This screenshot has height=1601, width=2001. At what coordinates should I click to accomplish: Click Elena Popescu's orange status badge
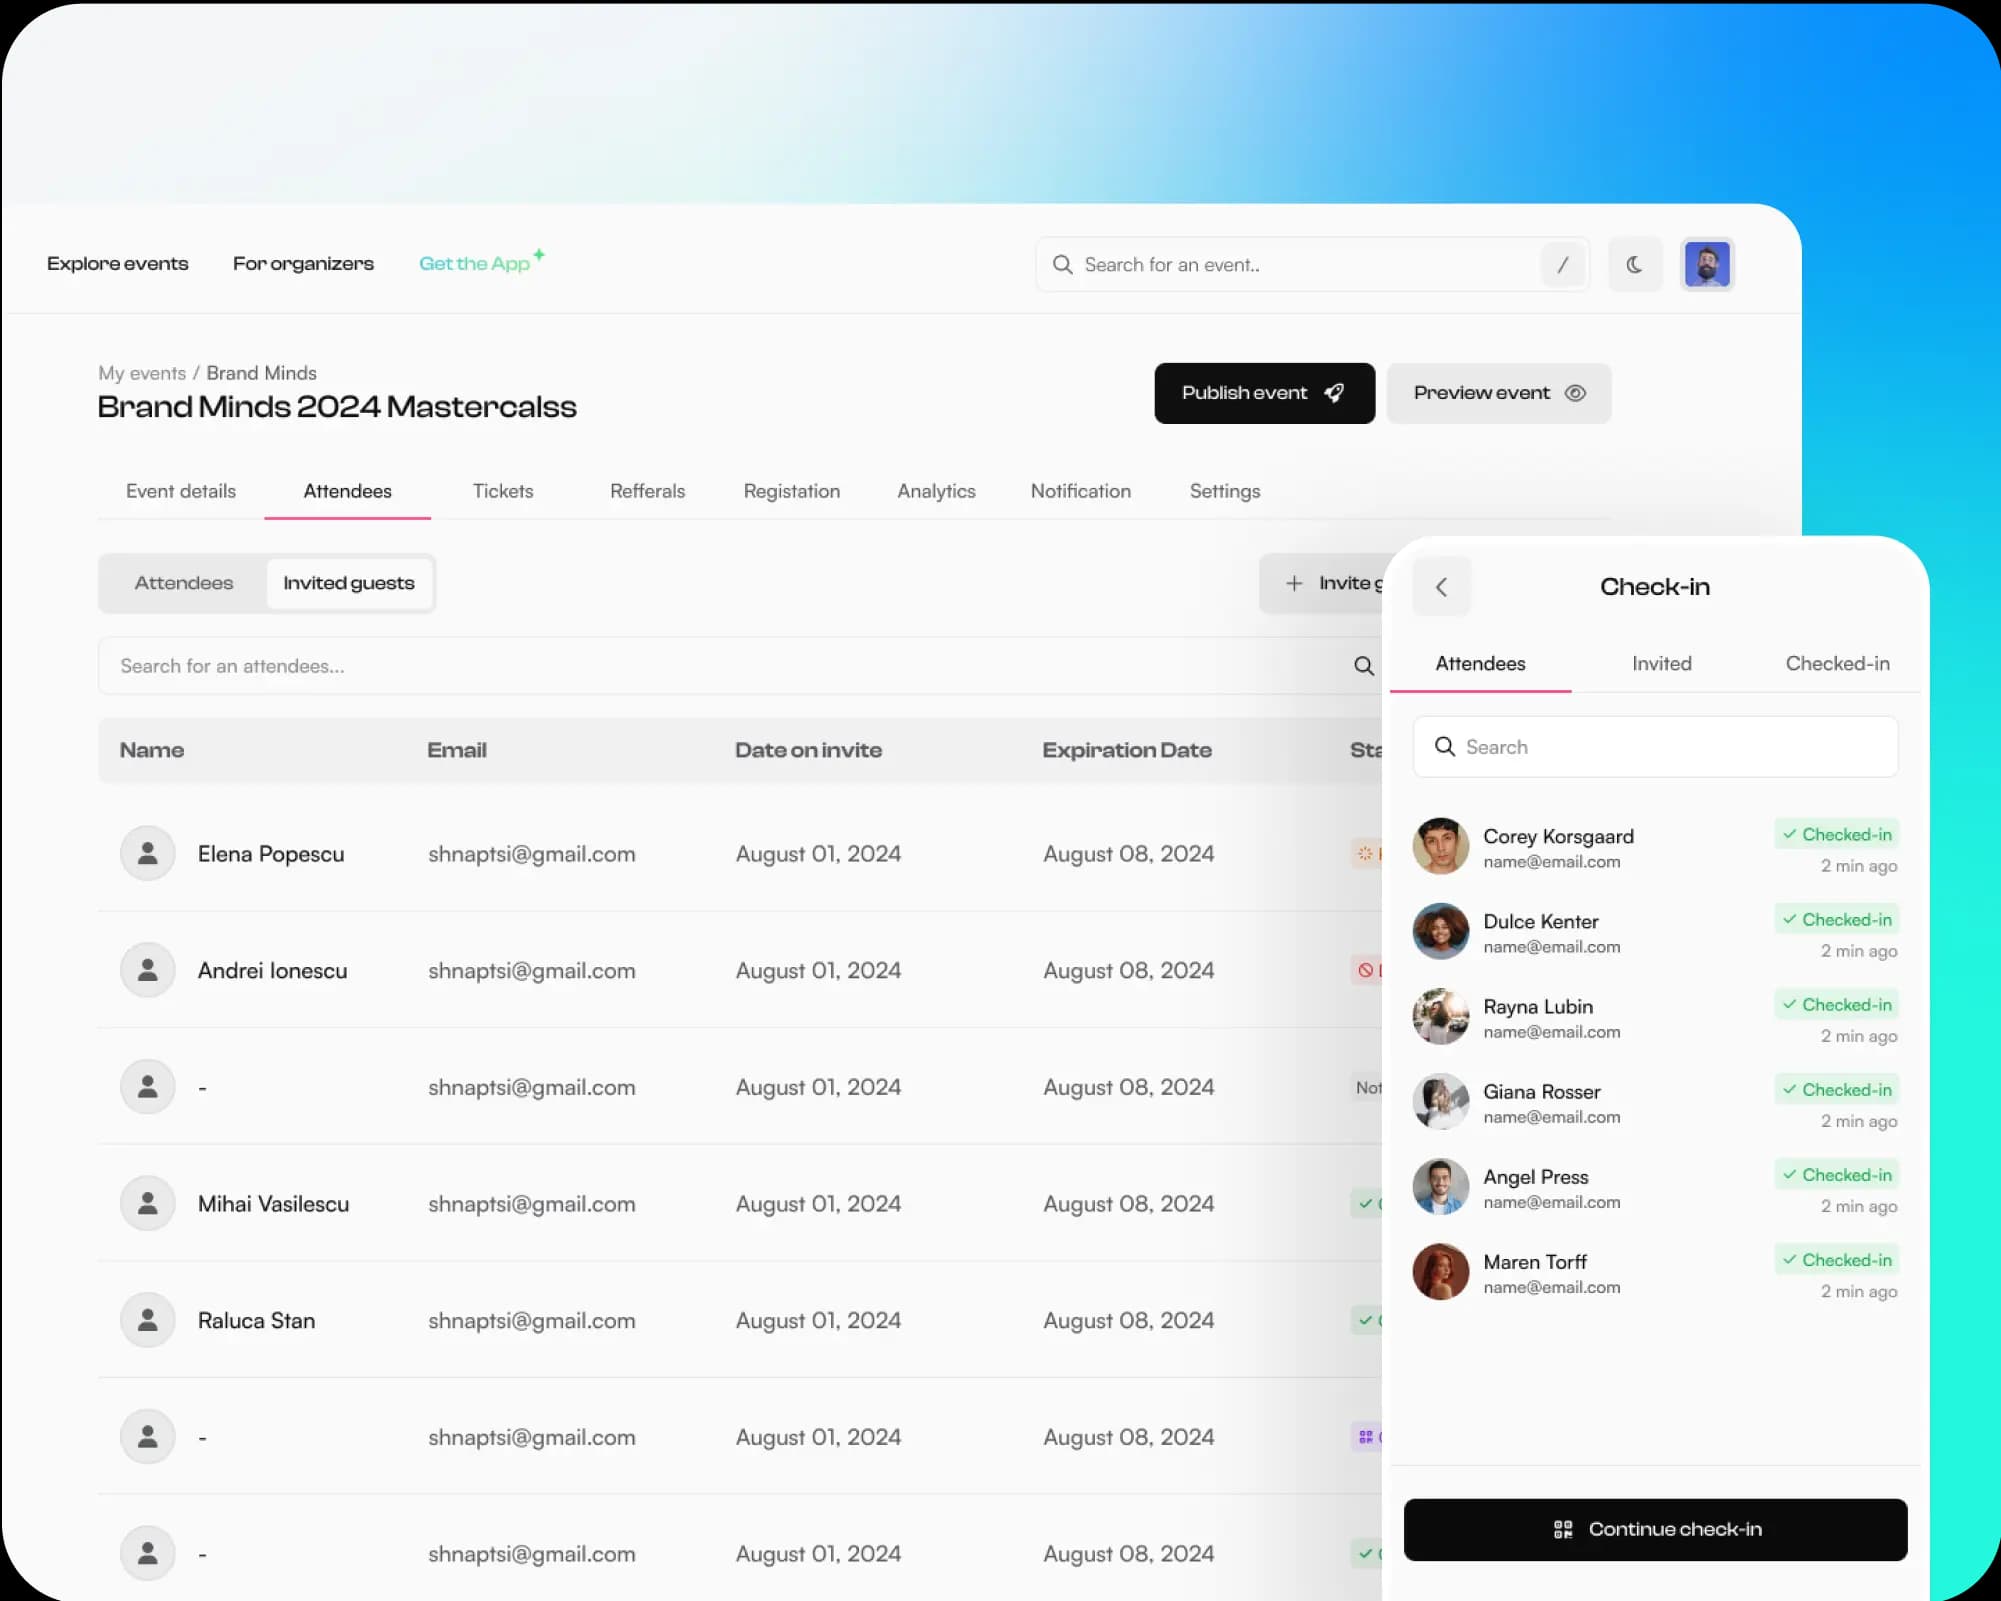click(x=1366, y=853)
